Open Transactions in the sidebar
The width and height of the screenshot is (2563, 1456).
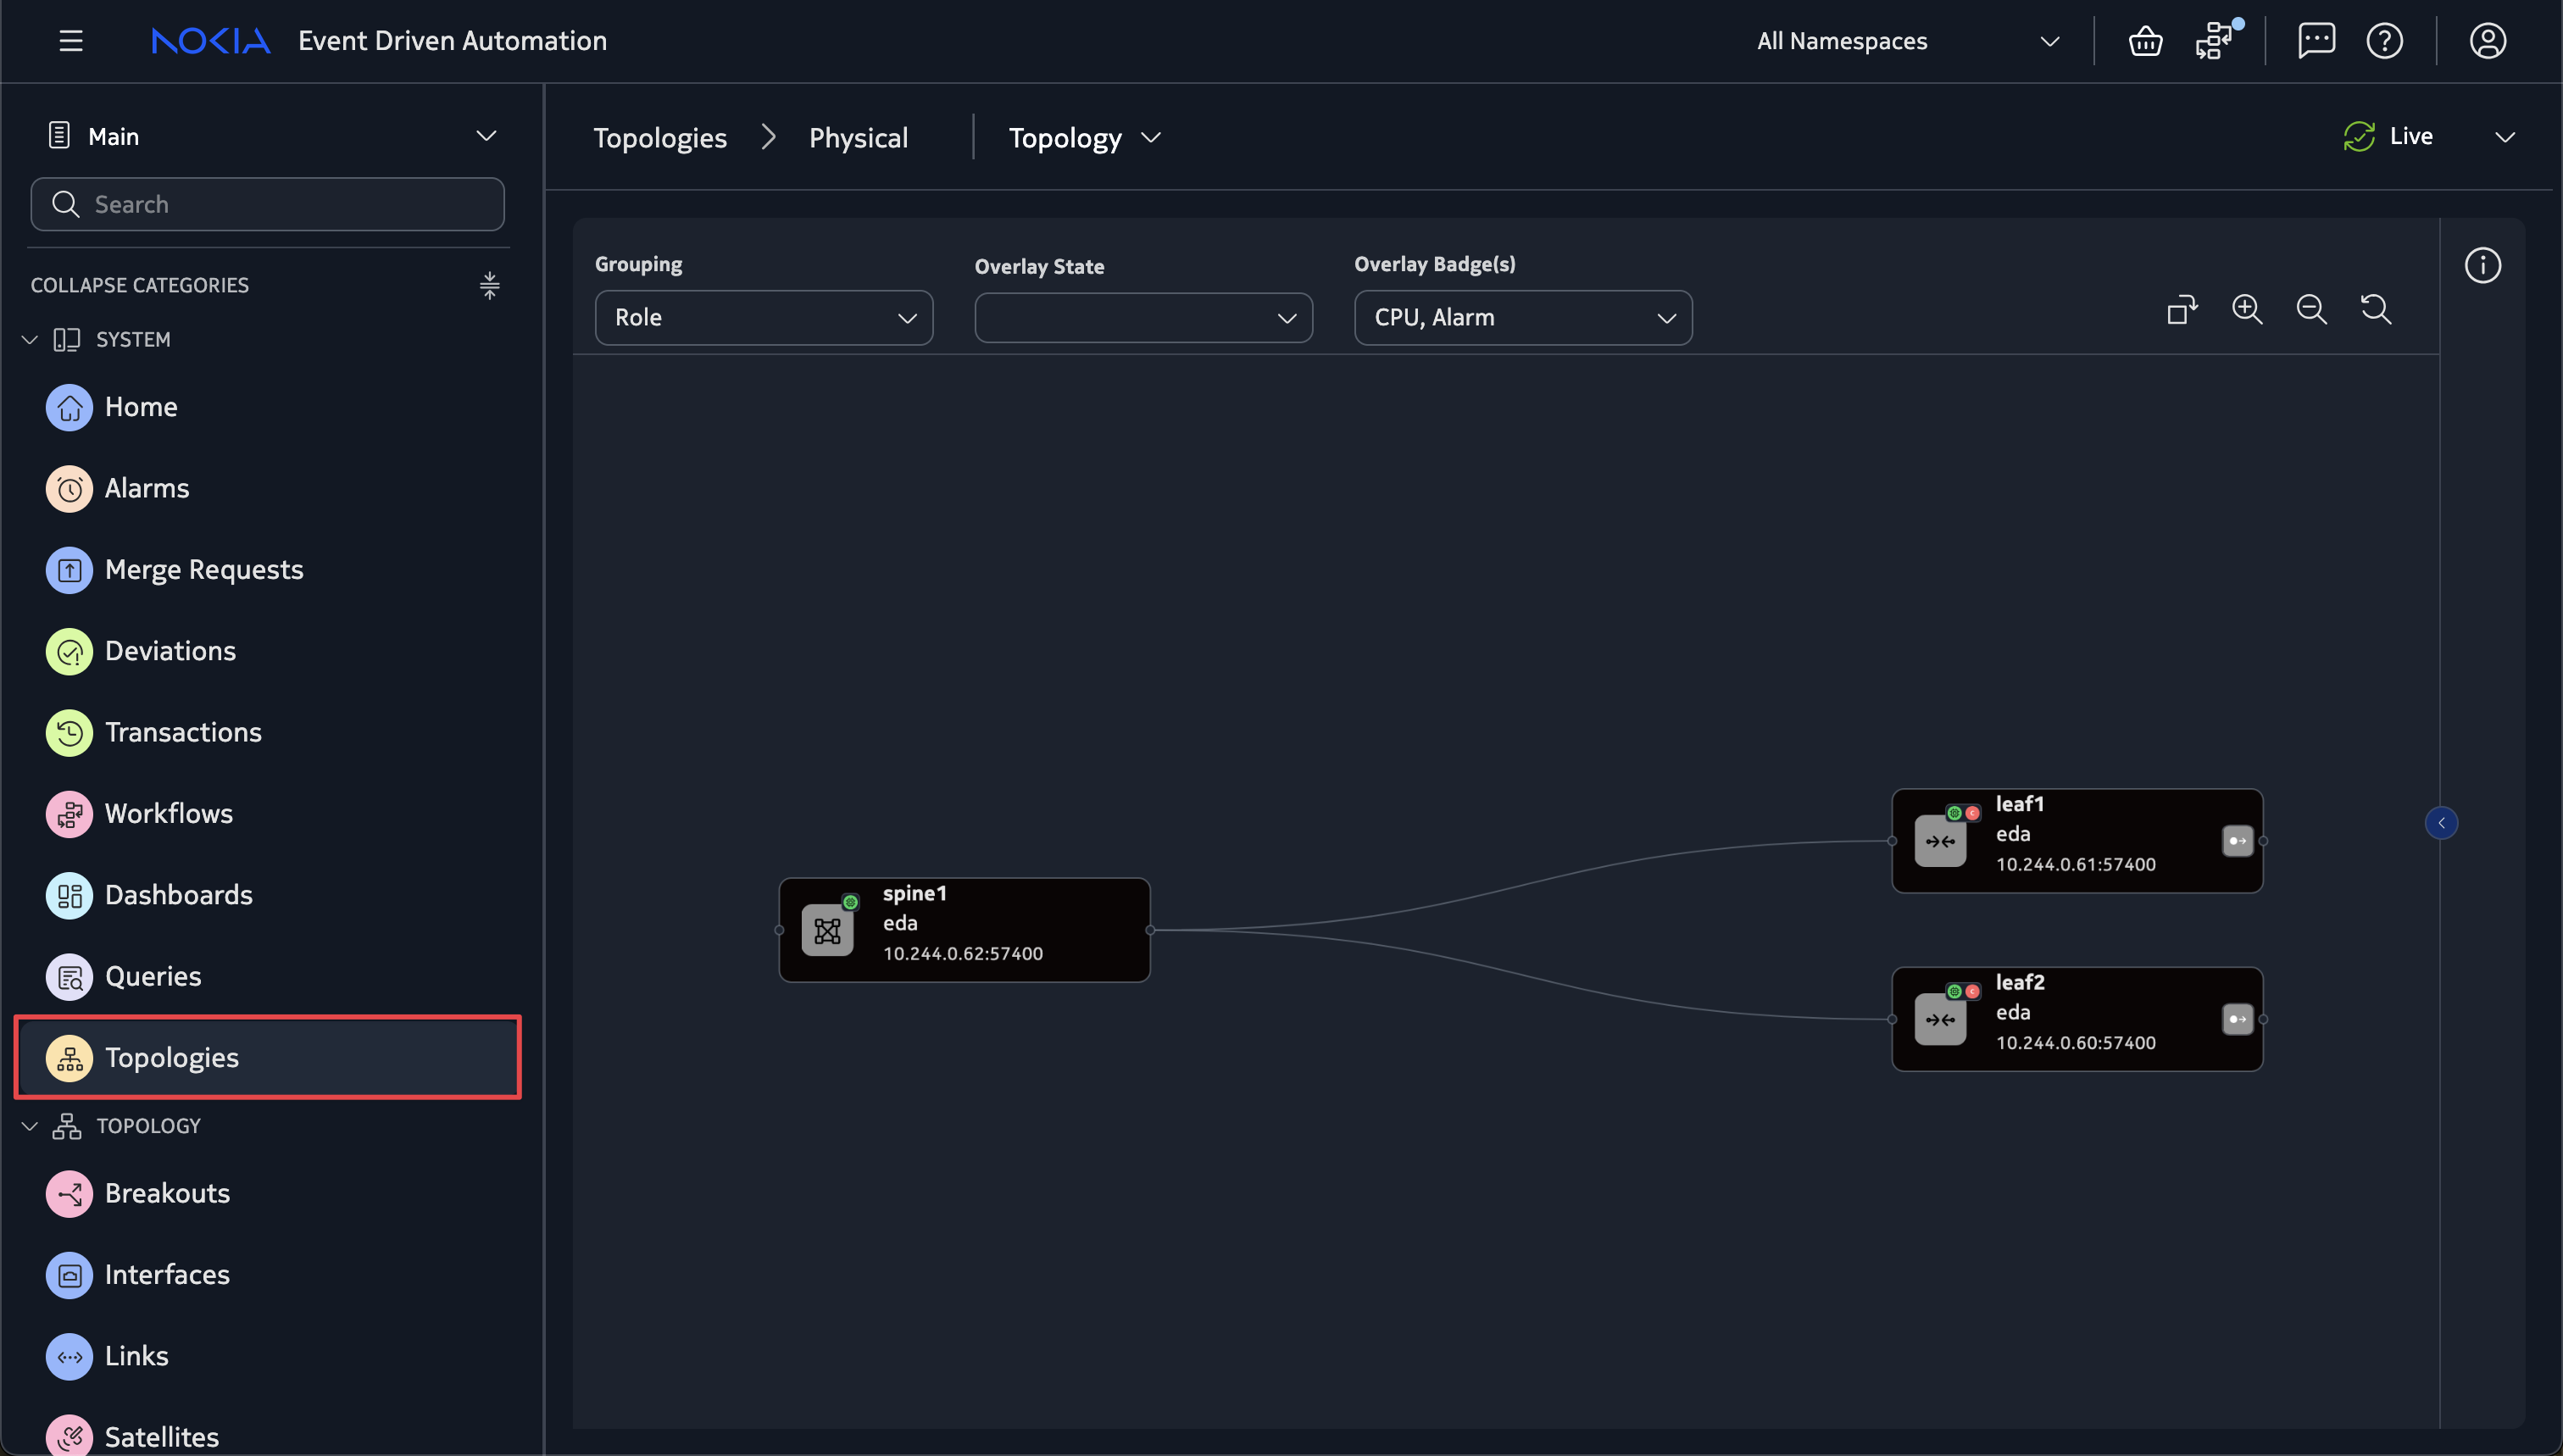click(x=266, y=733)
